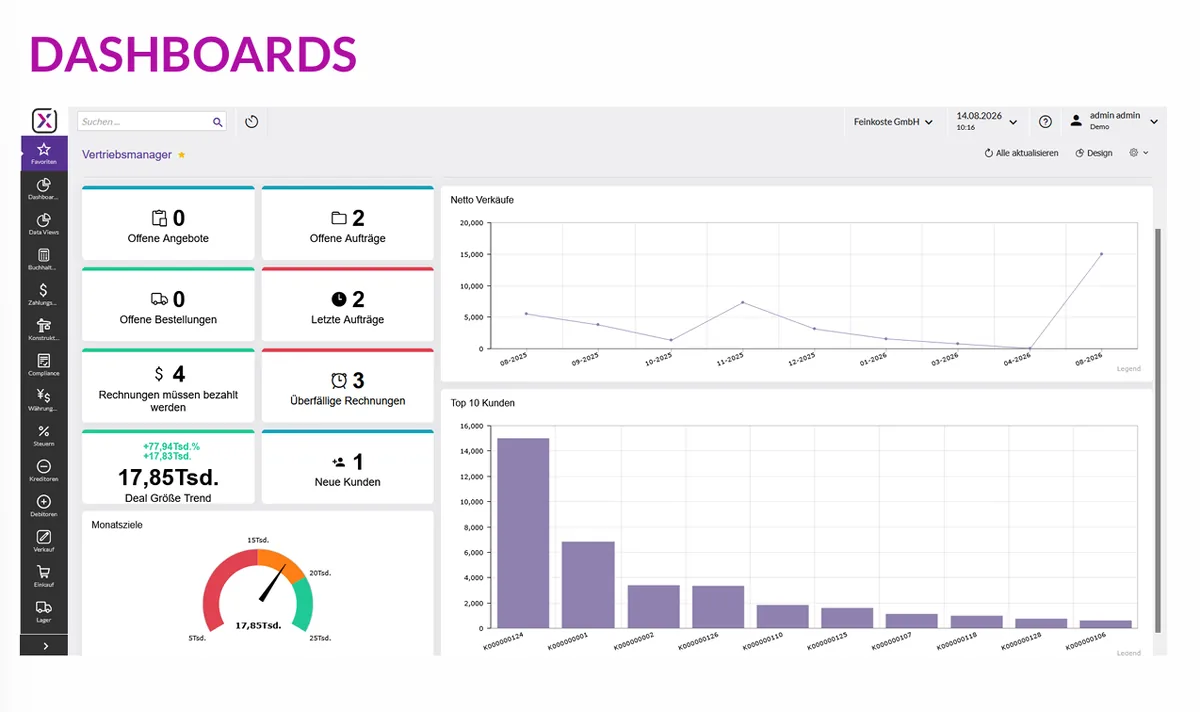Screen dimensions: 1200x712
Task: Click the green segment of Monatsziele gauge
Action: 302,603
